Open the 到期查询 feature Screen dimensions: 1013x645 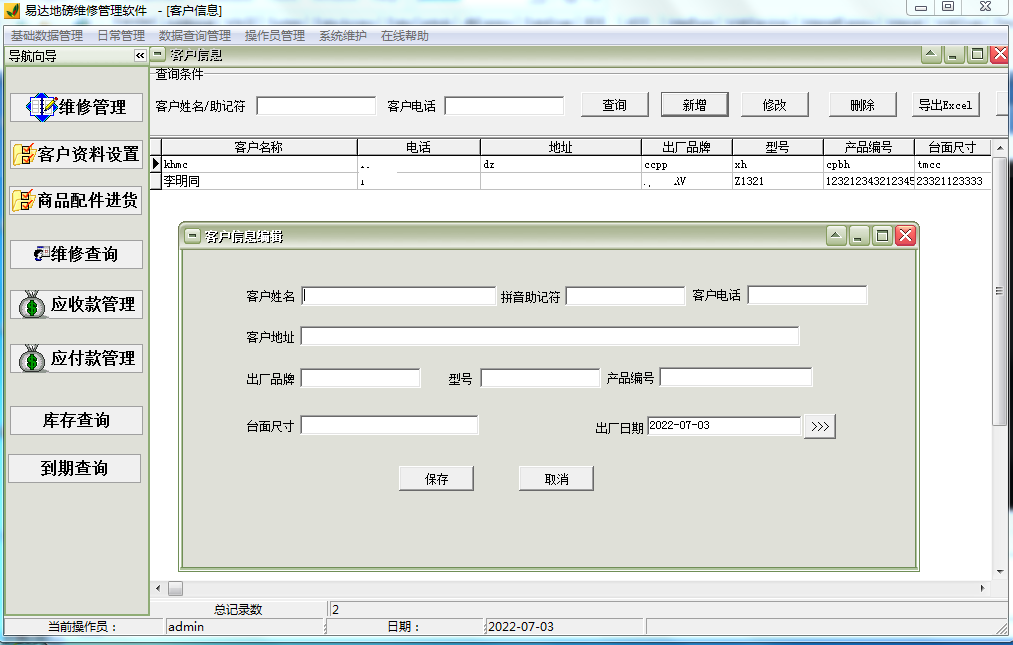tap(76, 467)
